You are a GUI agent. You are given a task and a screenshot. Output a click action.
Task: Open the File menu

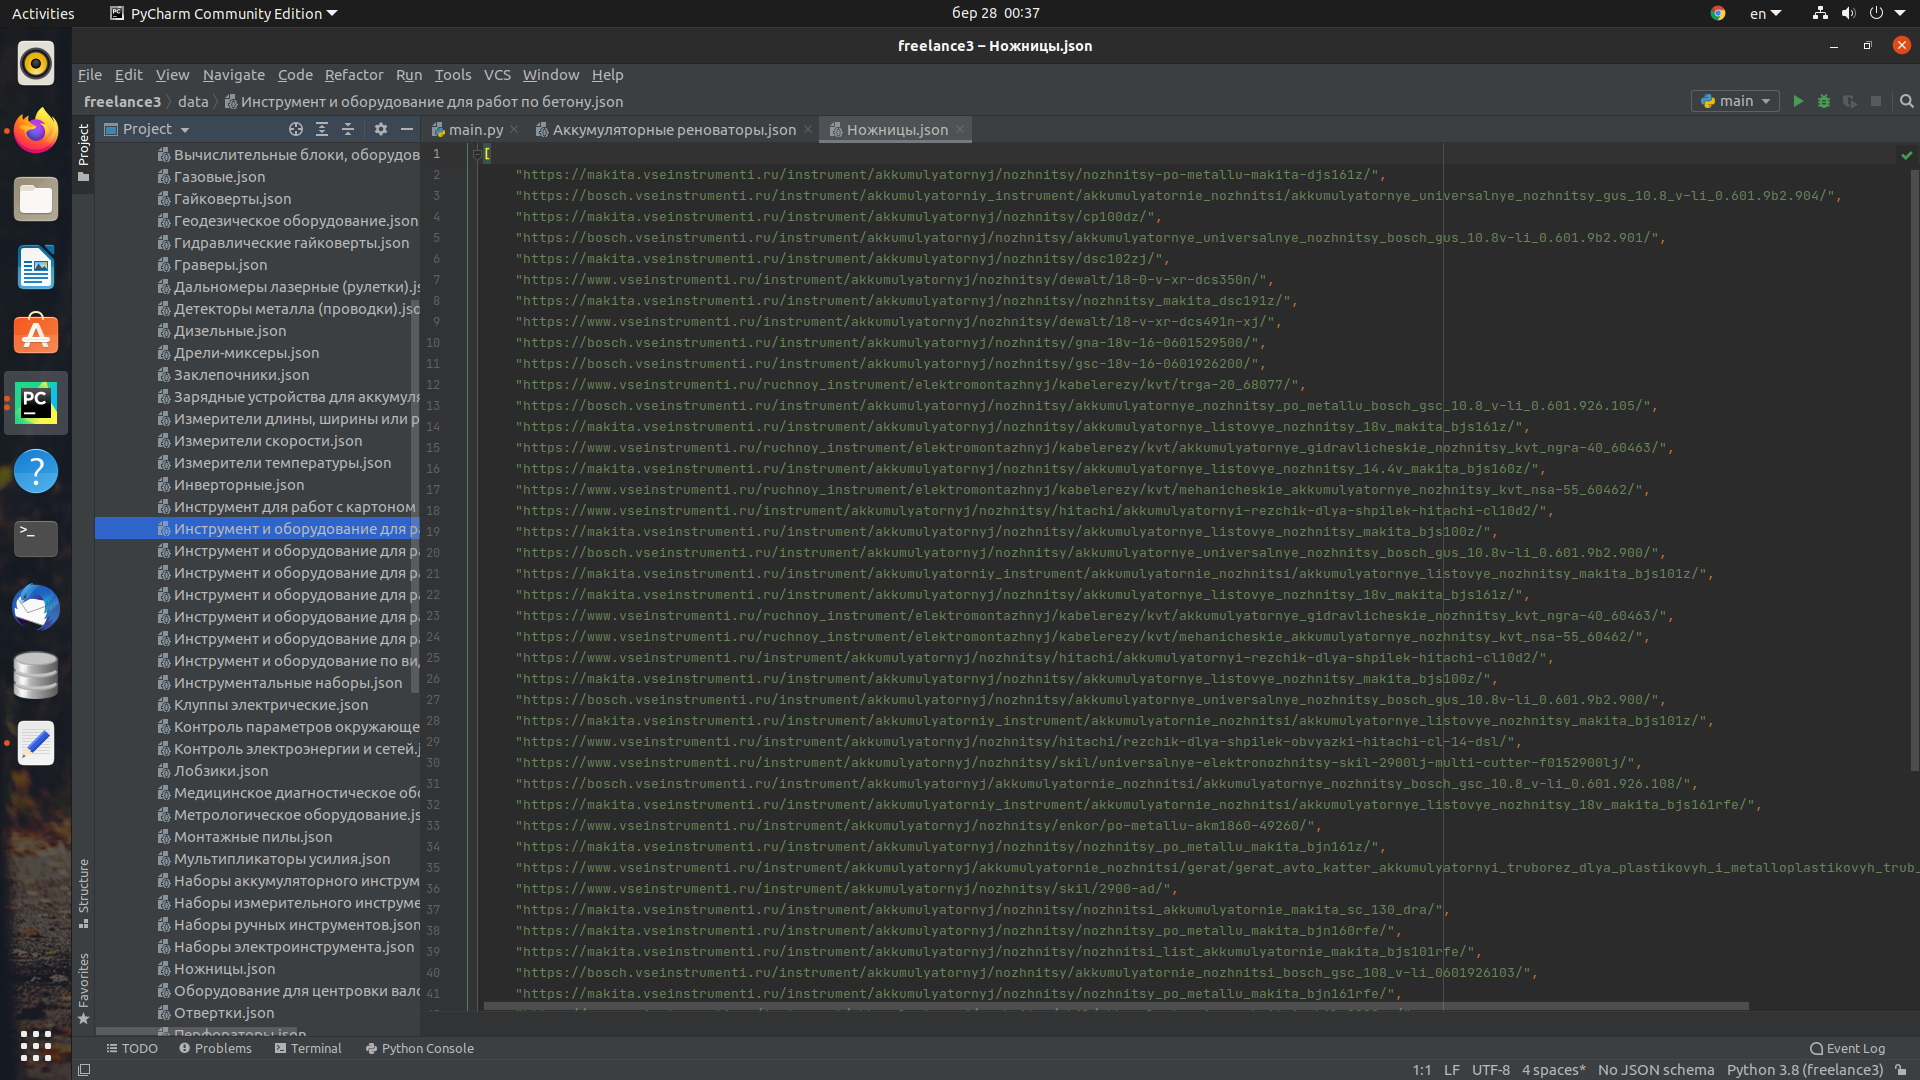tap(90, 75)
